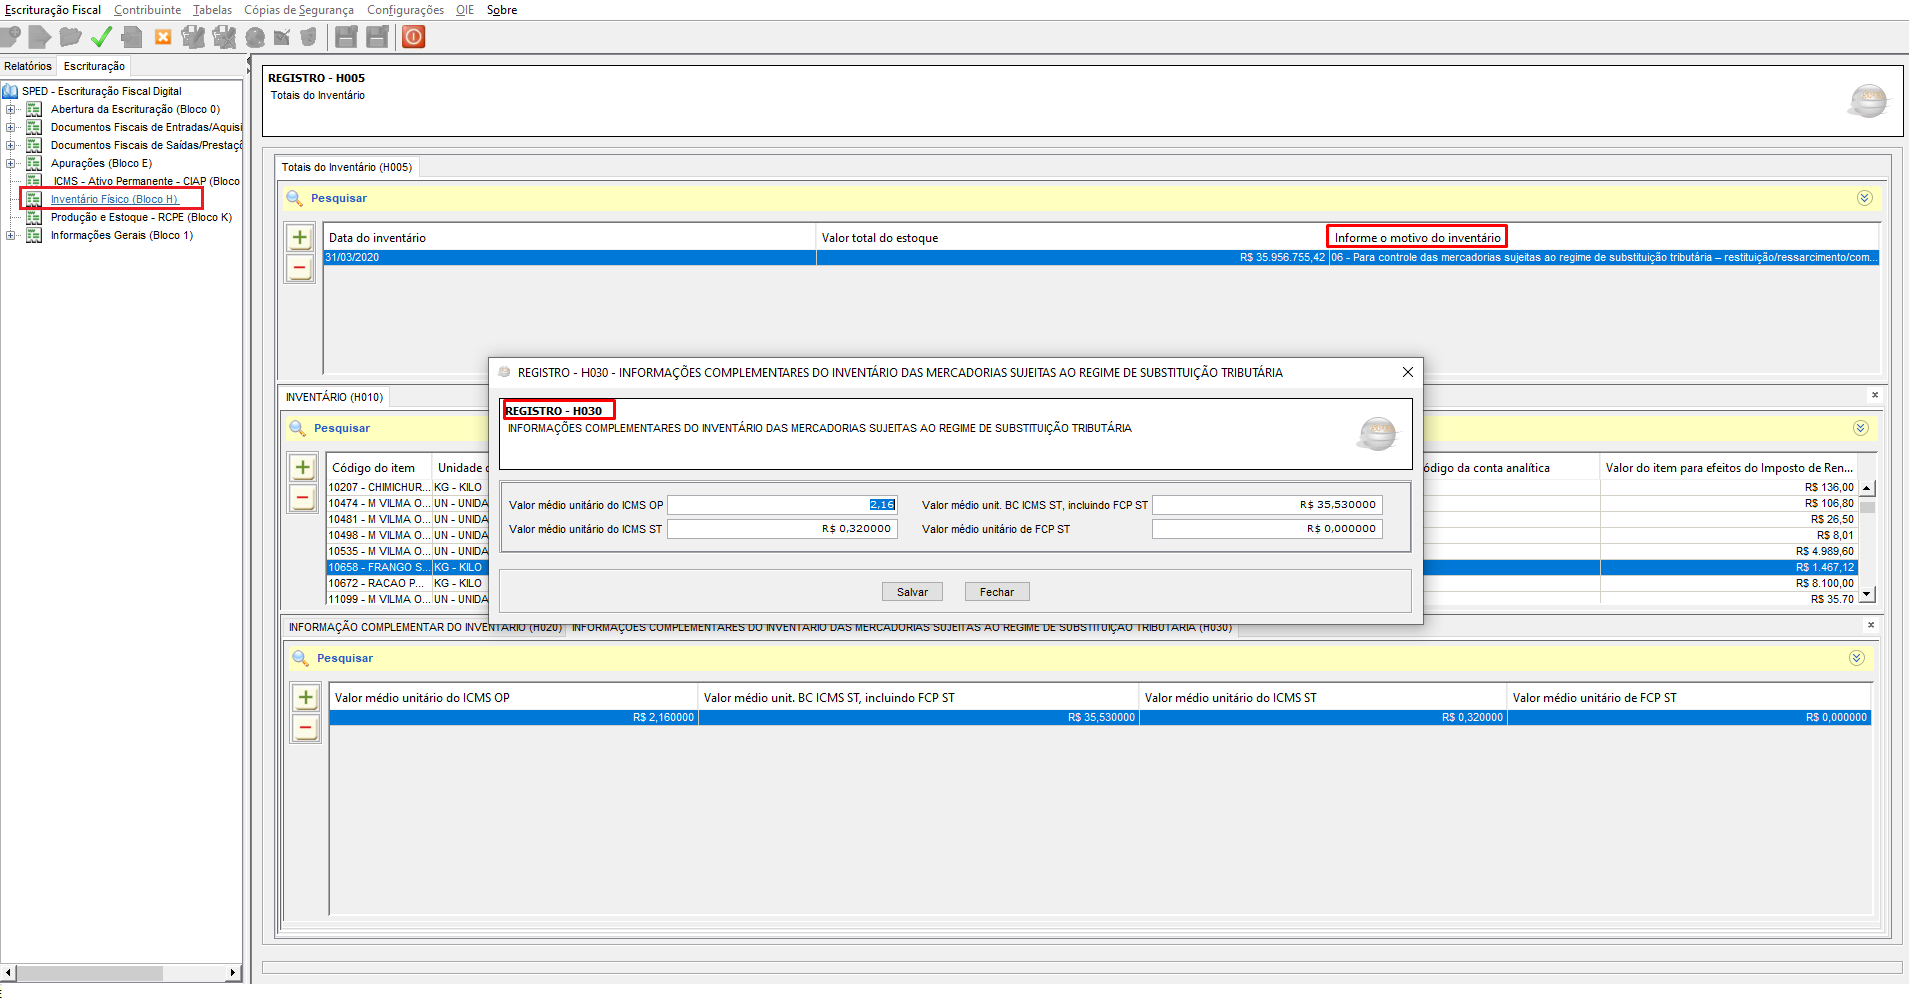Expand the Abertura da Escrituração (Bloco 0) node
Screen dimensions: 1909x998
[11, 110]
